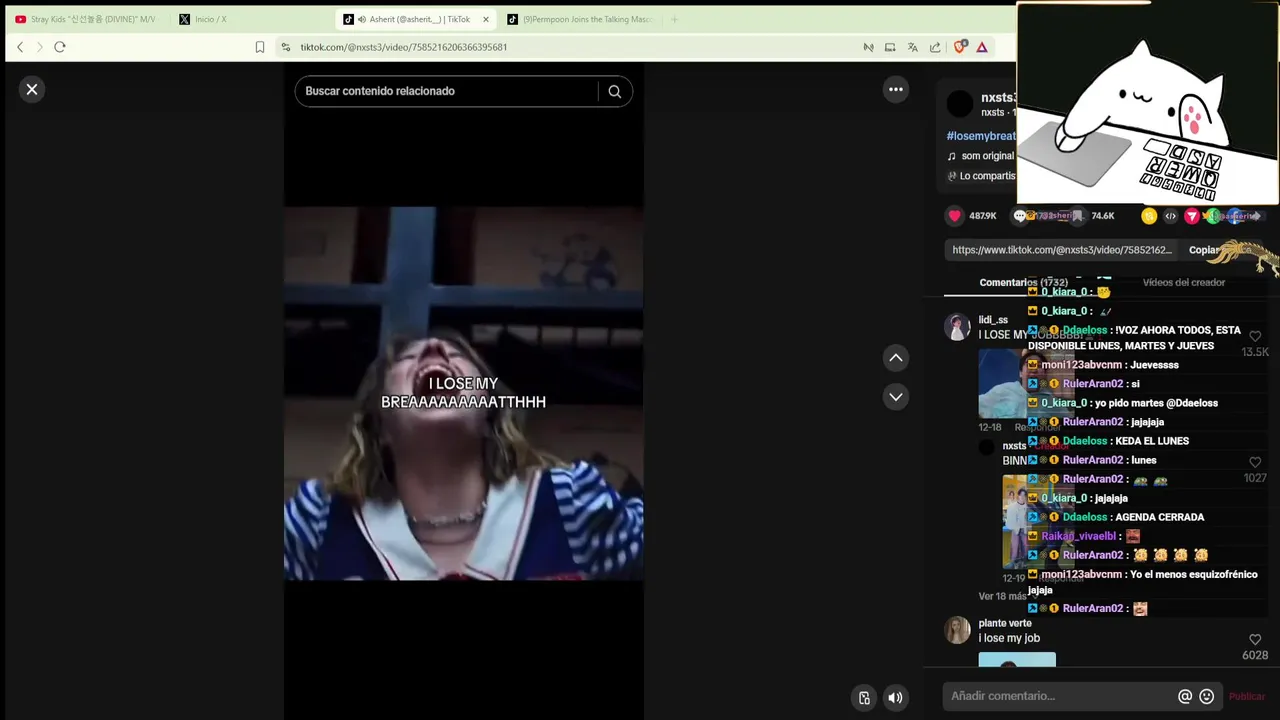Go to next video with down arrow
The height and width of the screenshot is (720, 1280).
(x=896, y=397)
